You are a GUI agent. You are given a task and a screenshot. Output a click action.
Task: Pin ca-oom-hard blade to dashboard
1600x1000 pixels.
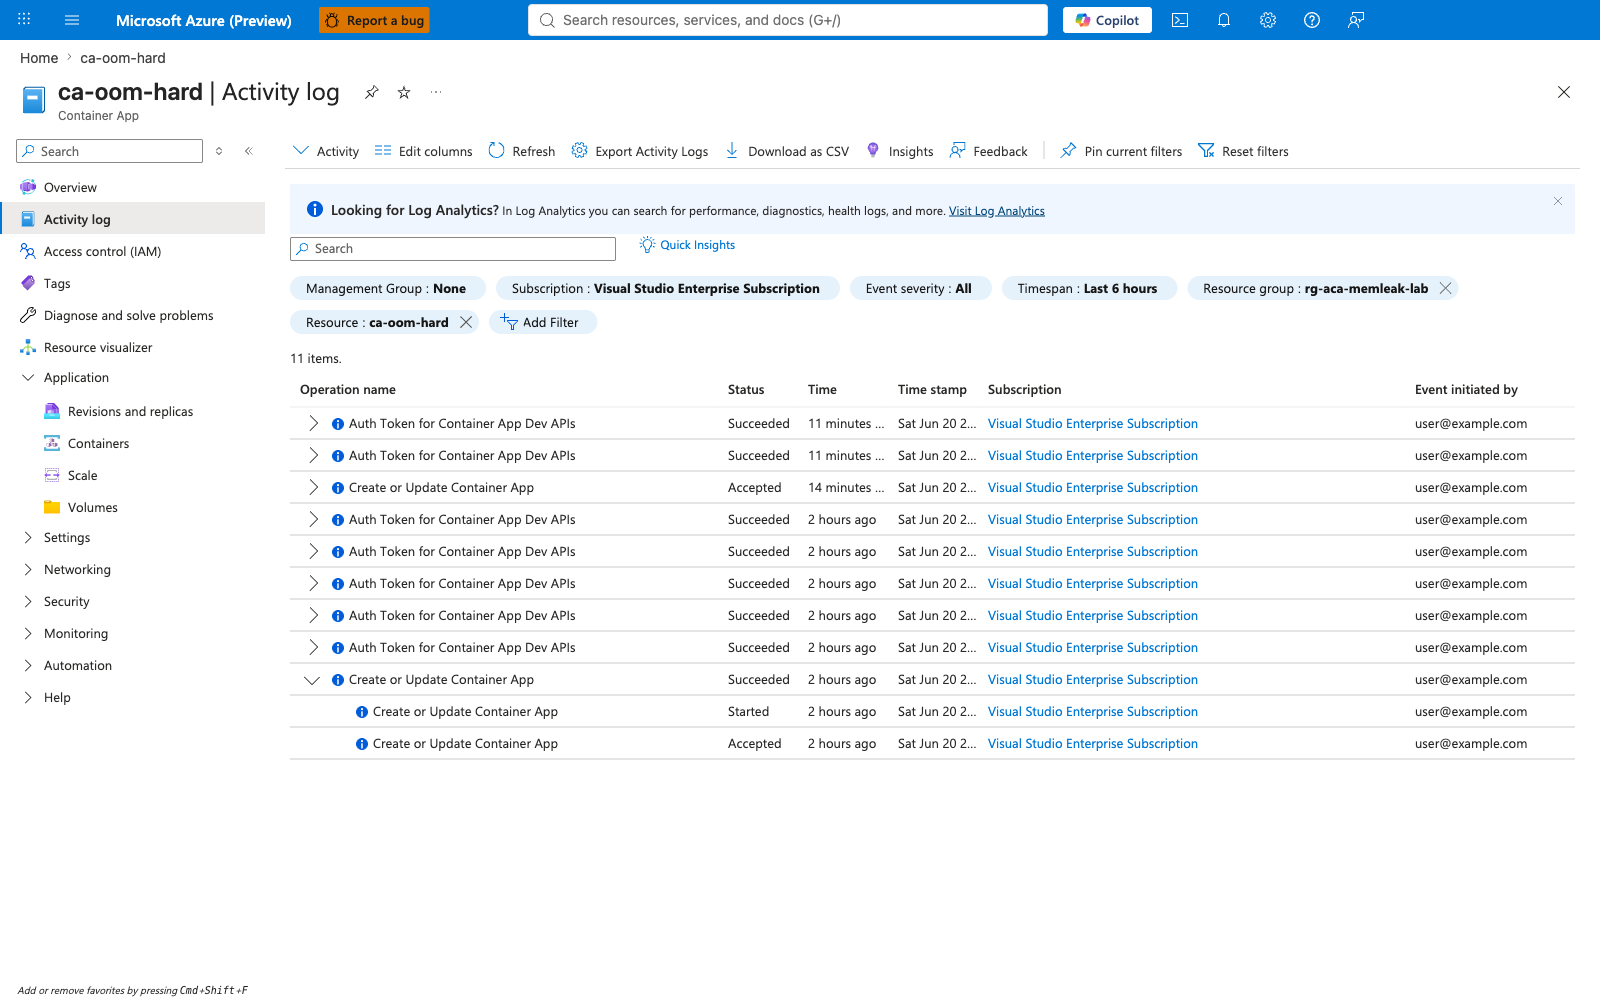(372, 92)
